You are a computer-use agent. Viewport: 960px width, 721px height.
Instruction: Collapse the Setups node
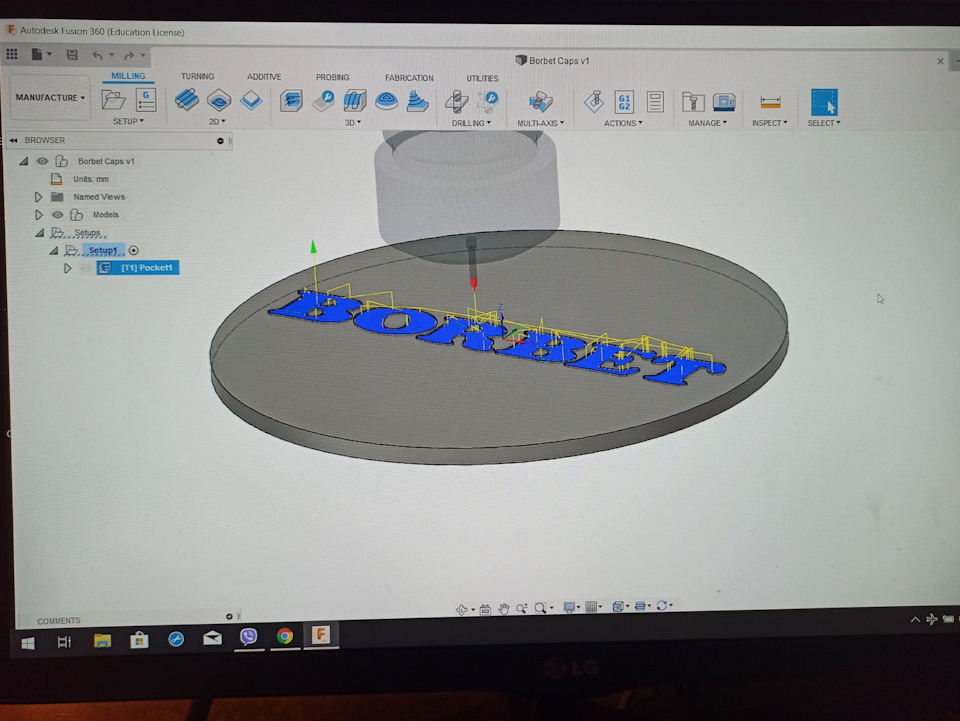(x=40, y=233)
